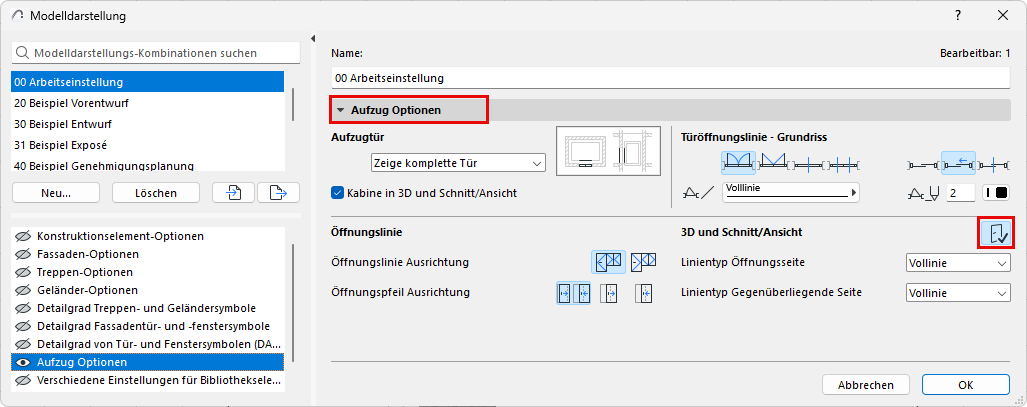Click the Abbrechen button
The width and height of the screenshot is (1027, 407).
[866, 385]
